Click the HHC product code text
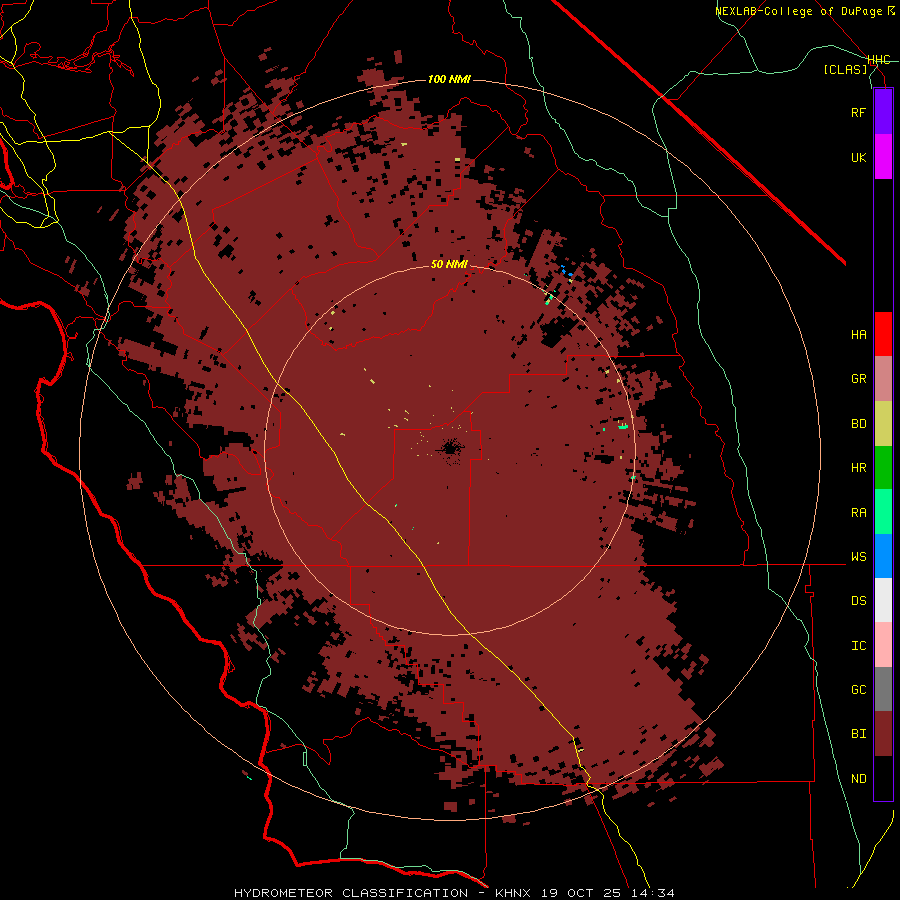This screenshot has width=900, height=900. pos(879,60)
